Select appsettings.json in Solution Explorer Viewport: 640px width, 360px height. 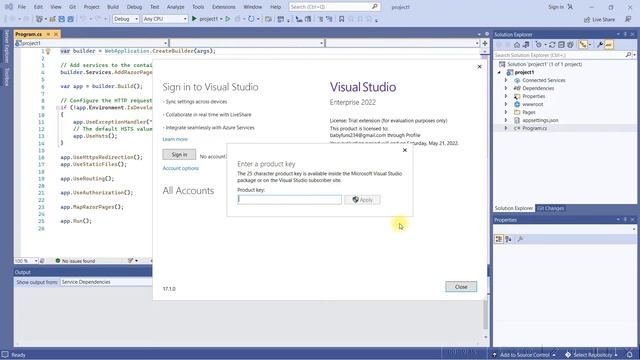tap(540, 120)
